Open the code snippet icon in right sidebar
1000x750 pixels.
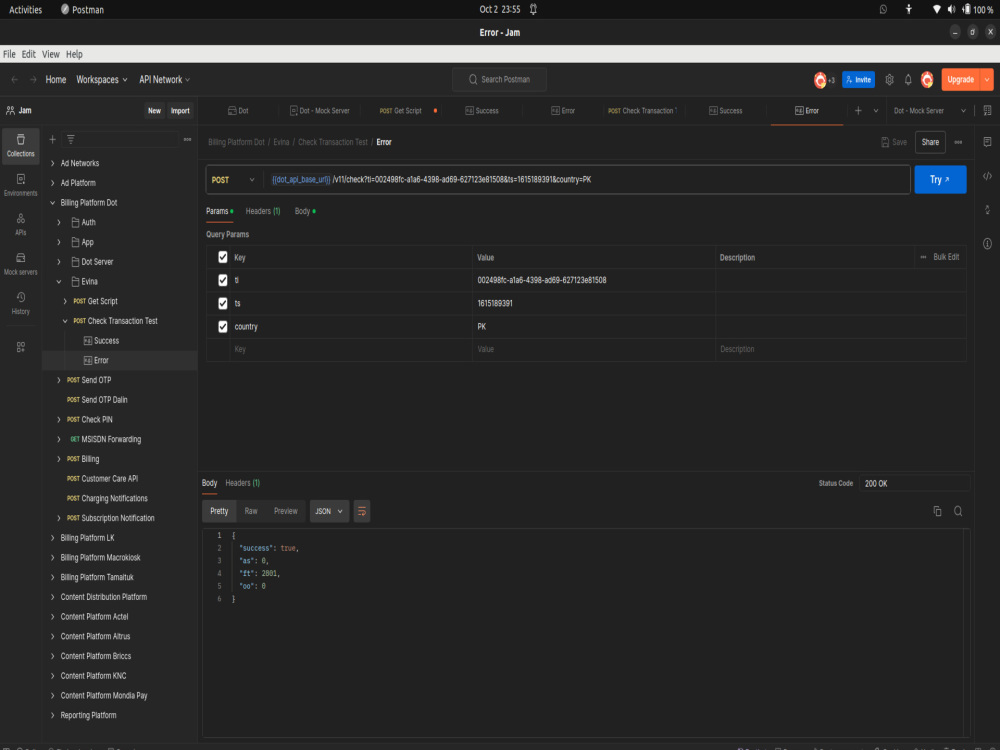987,176
